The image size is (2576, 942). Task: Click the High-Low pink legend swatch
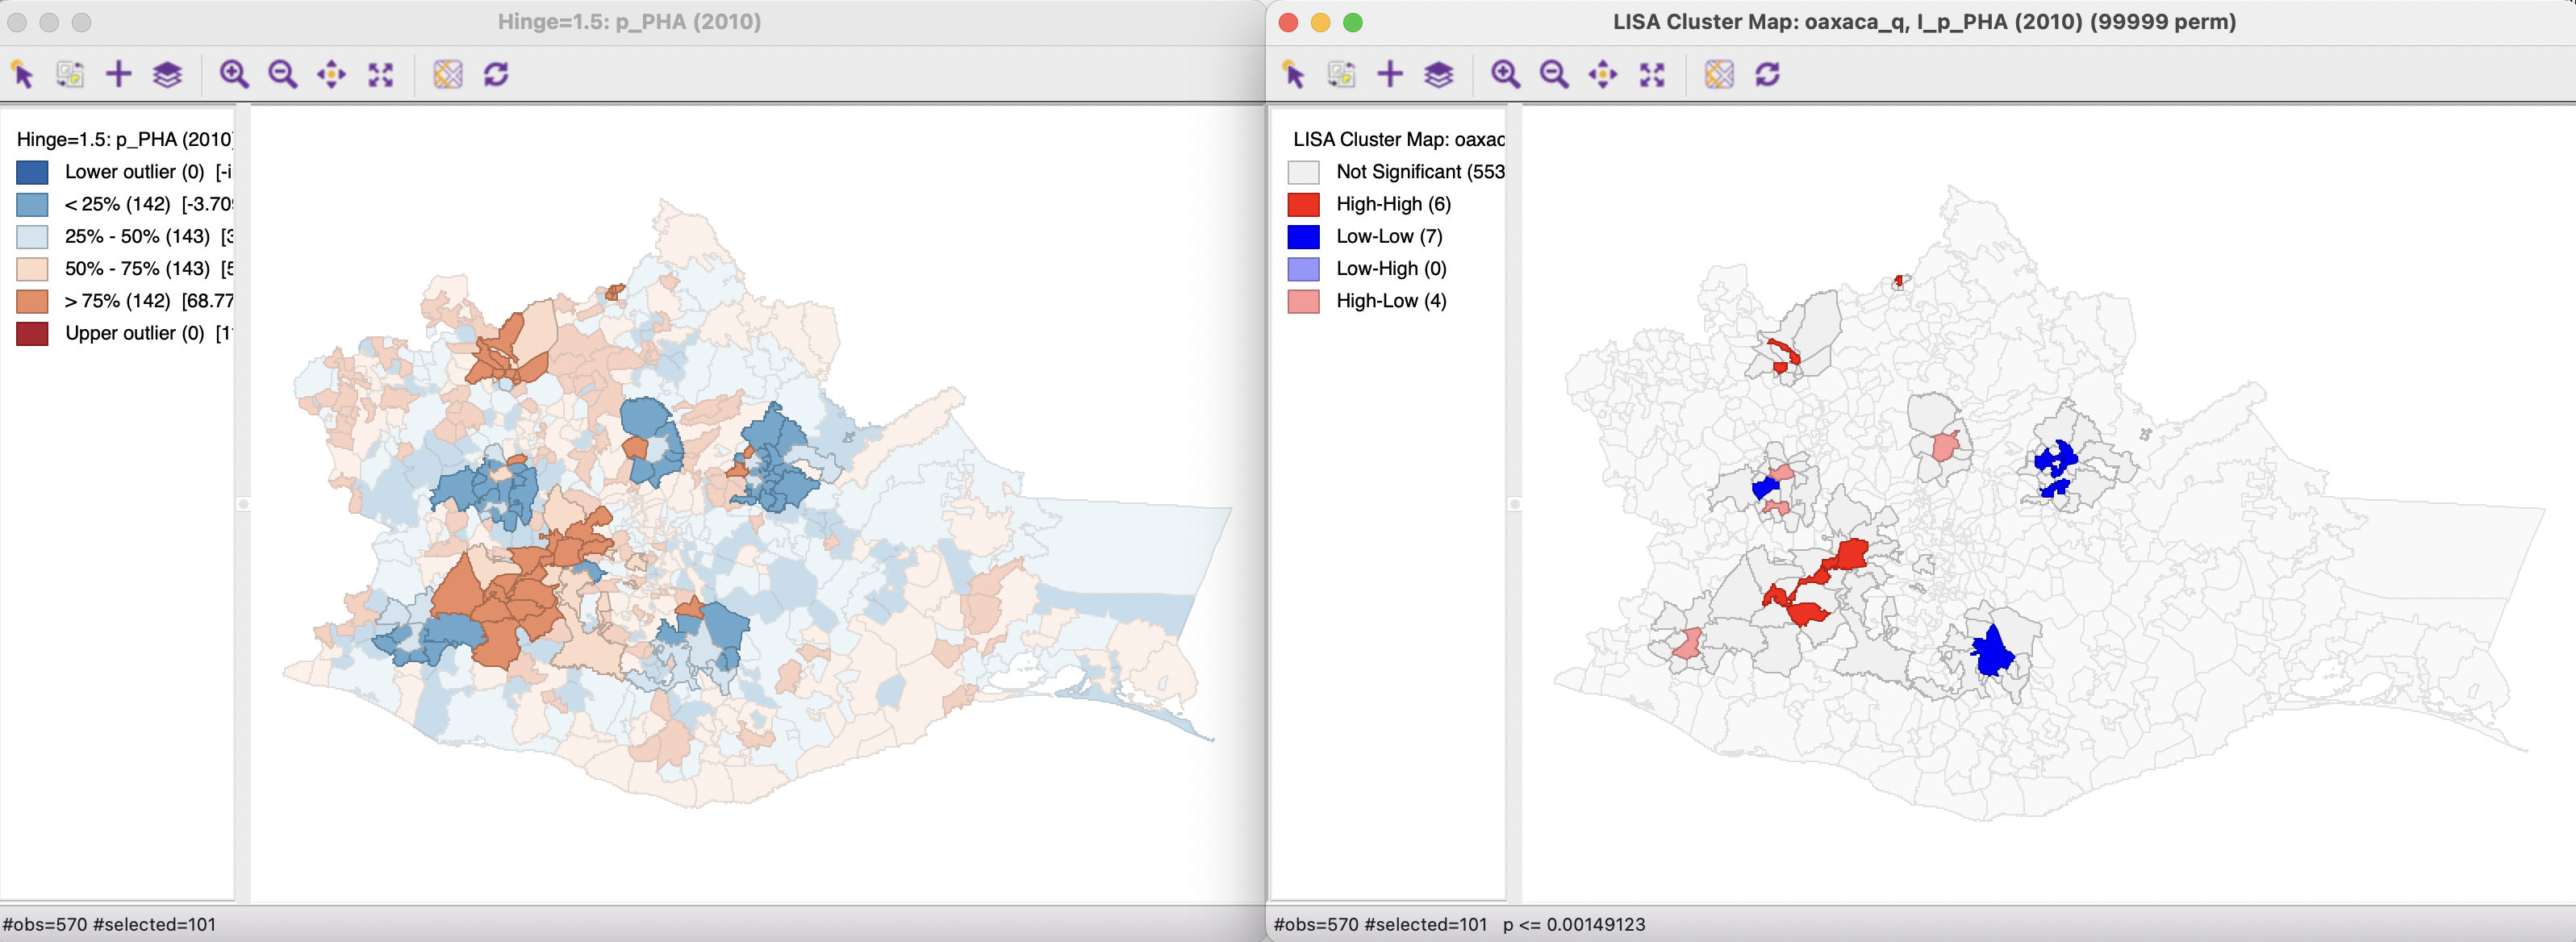click(x=1303, y=301)
